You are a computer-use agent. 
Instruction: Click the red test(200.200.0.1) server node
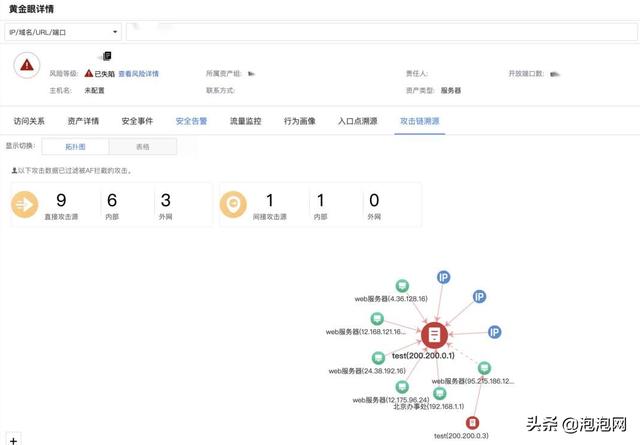(434, 335)
